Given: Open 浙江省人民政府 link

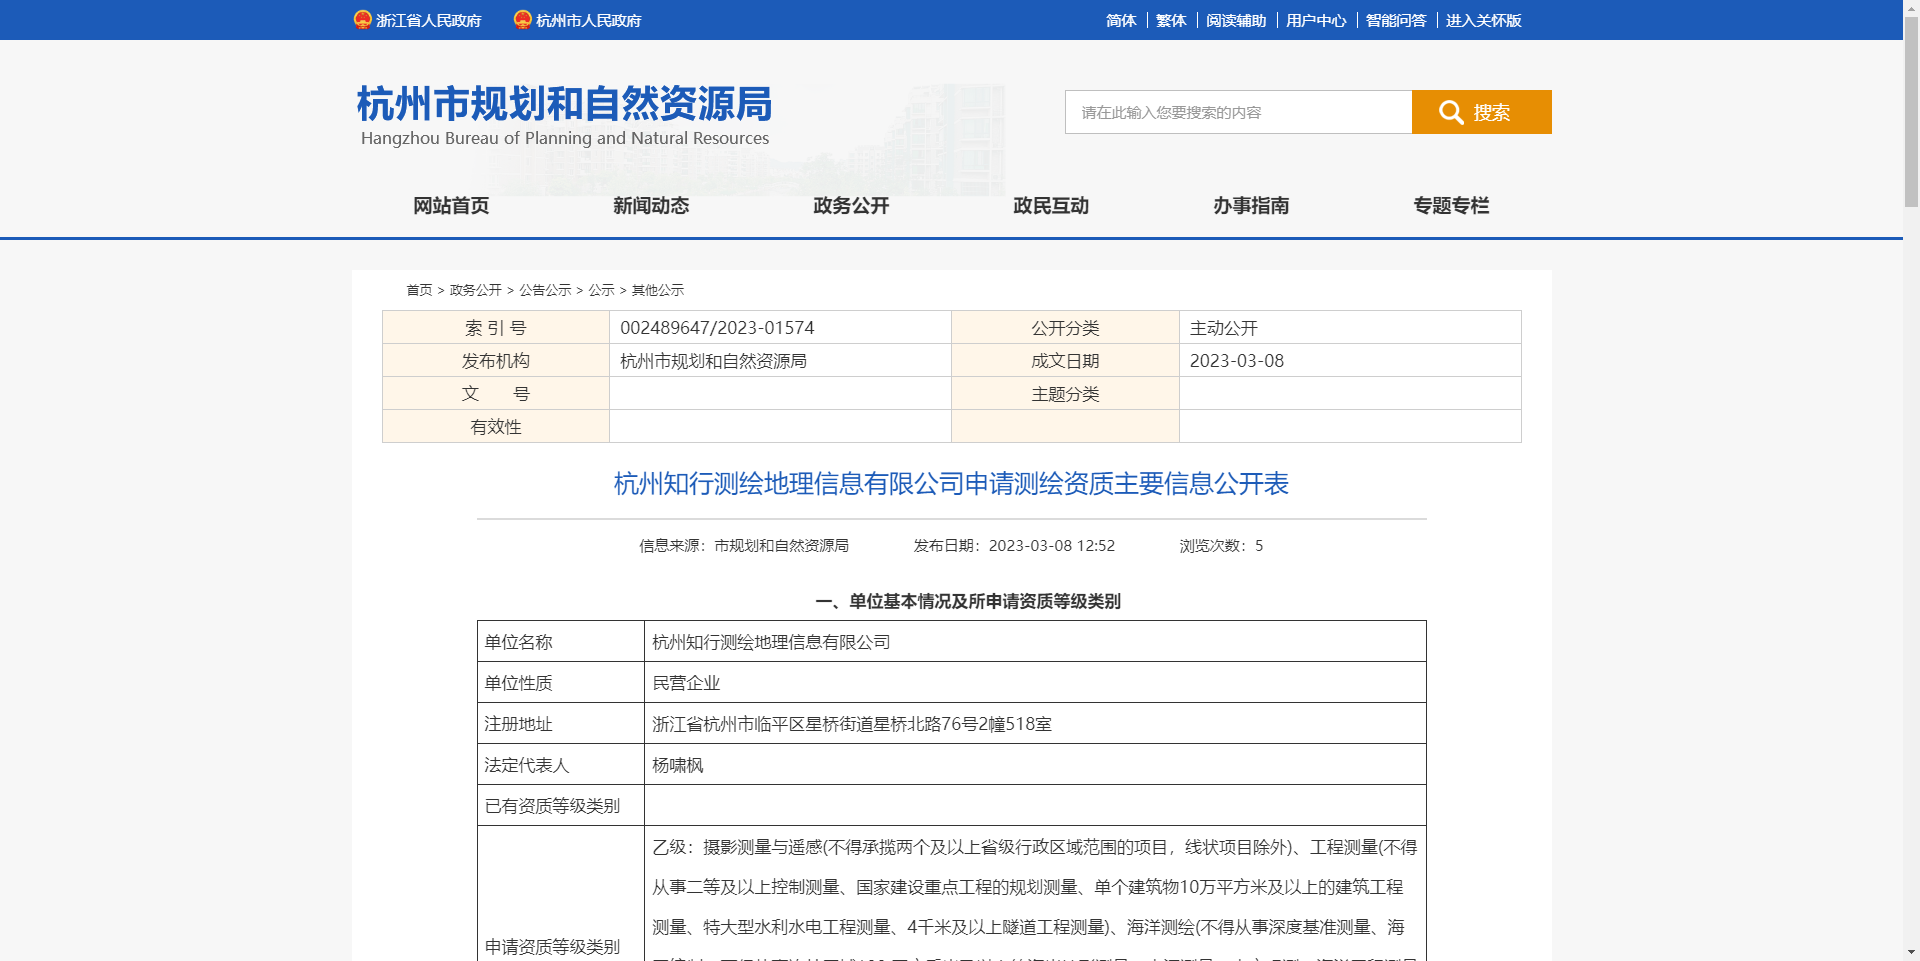Looking at the screenshot, I should coord(428,20).
